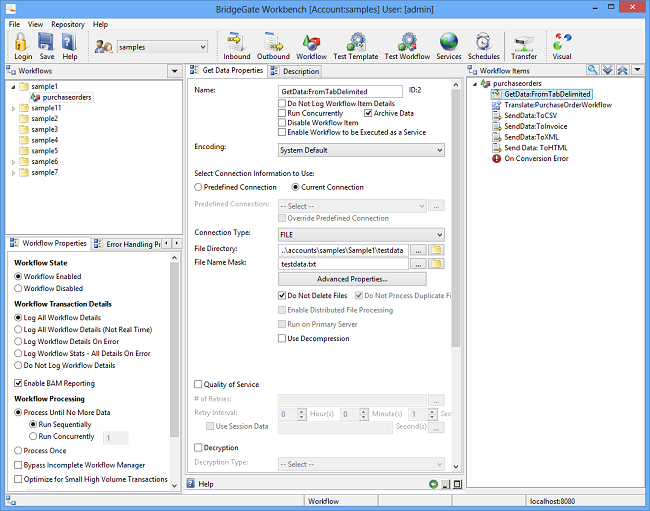
Task: Click the maximize icon in the Help bar
Action: [457, 484]
